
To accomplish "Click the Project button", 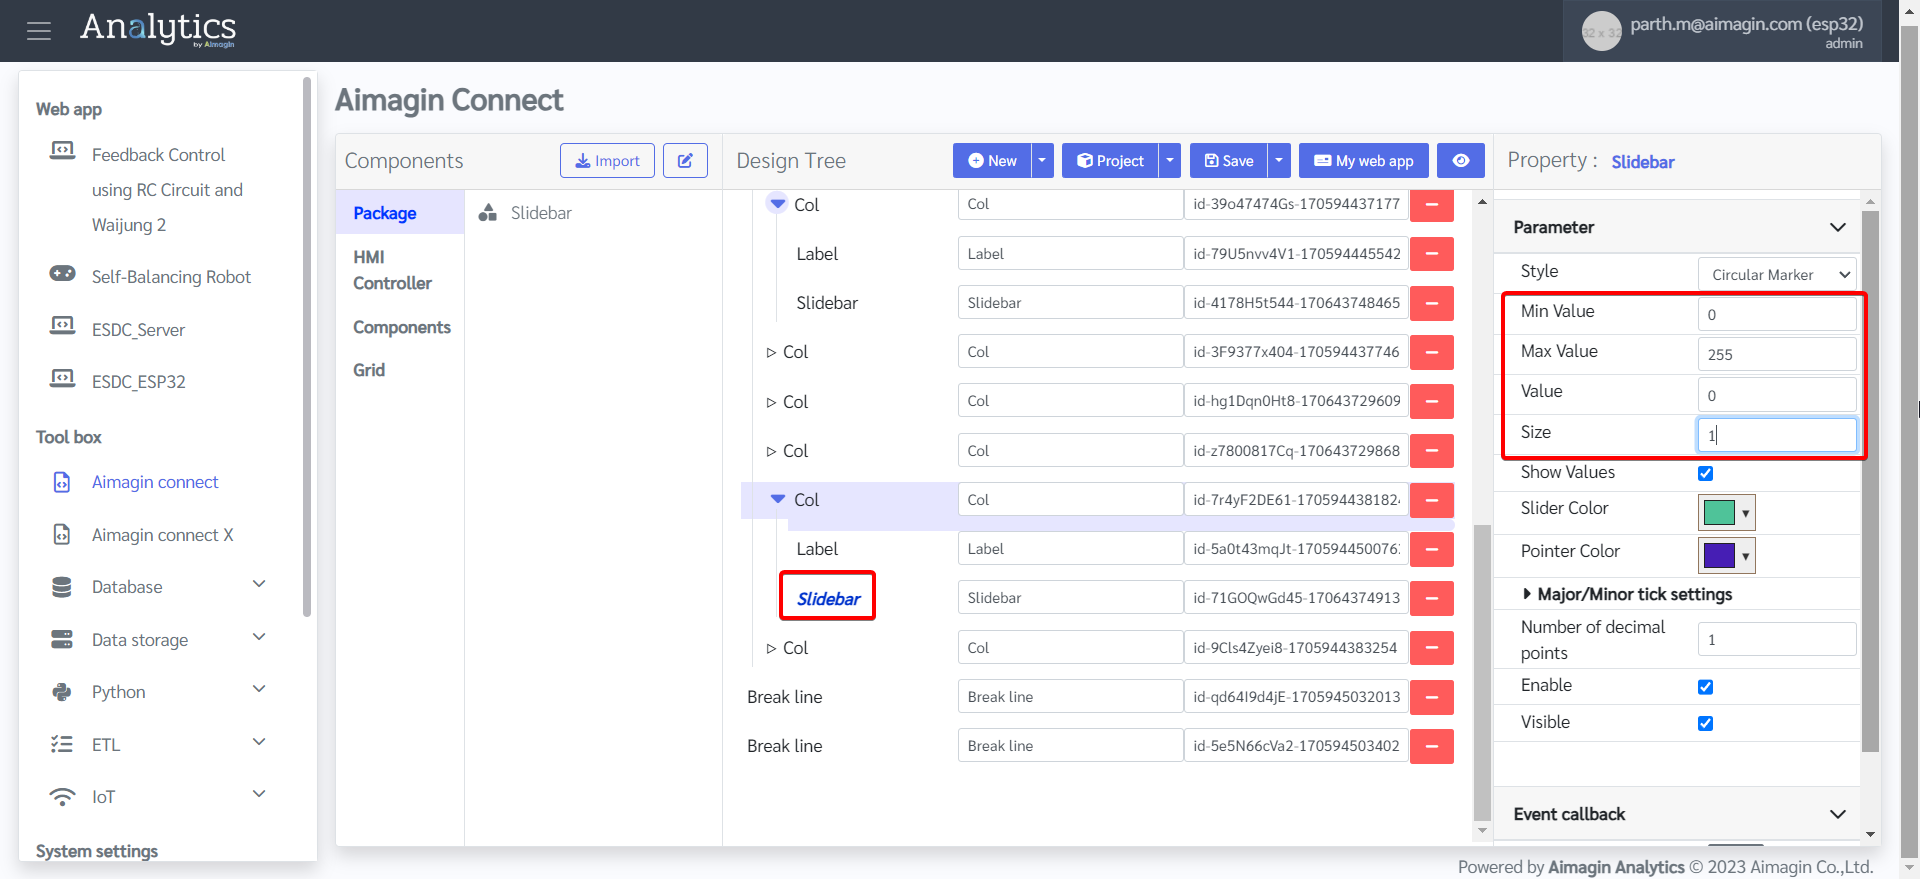I will tap(1110, 161).
